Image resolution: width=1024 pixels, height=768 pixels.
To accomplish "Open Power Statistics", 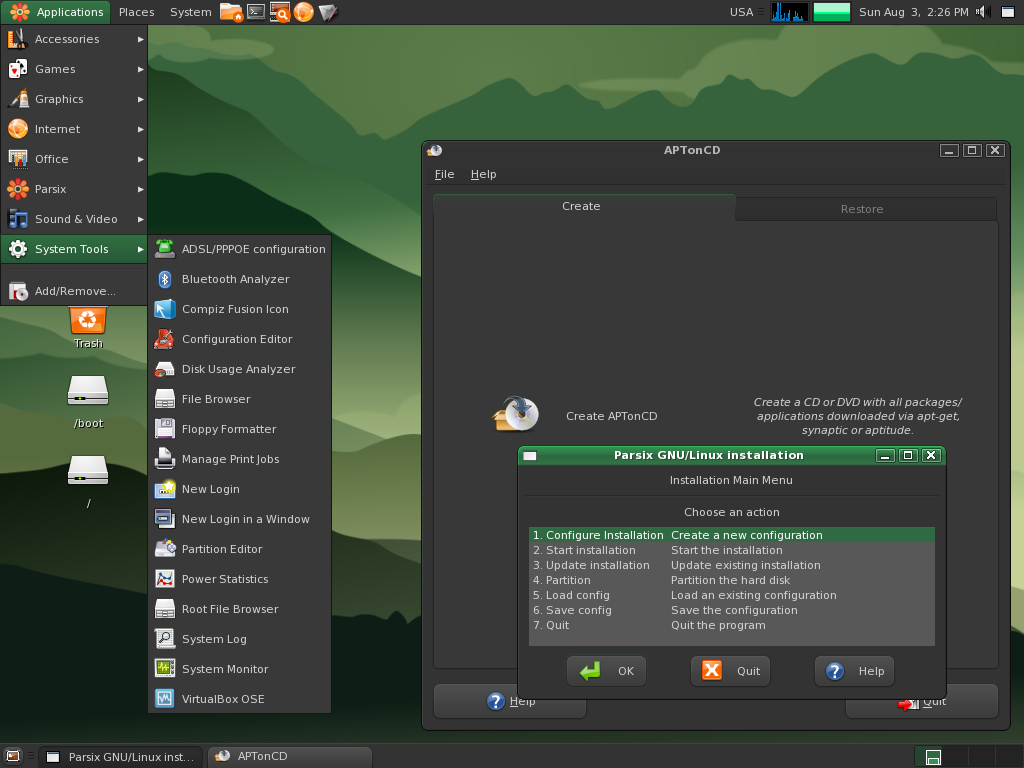I will point(240,579).
